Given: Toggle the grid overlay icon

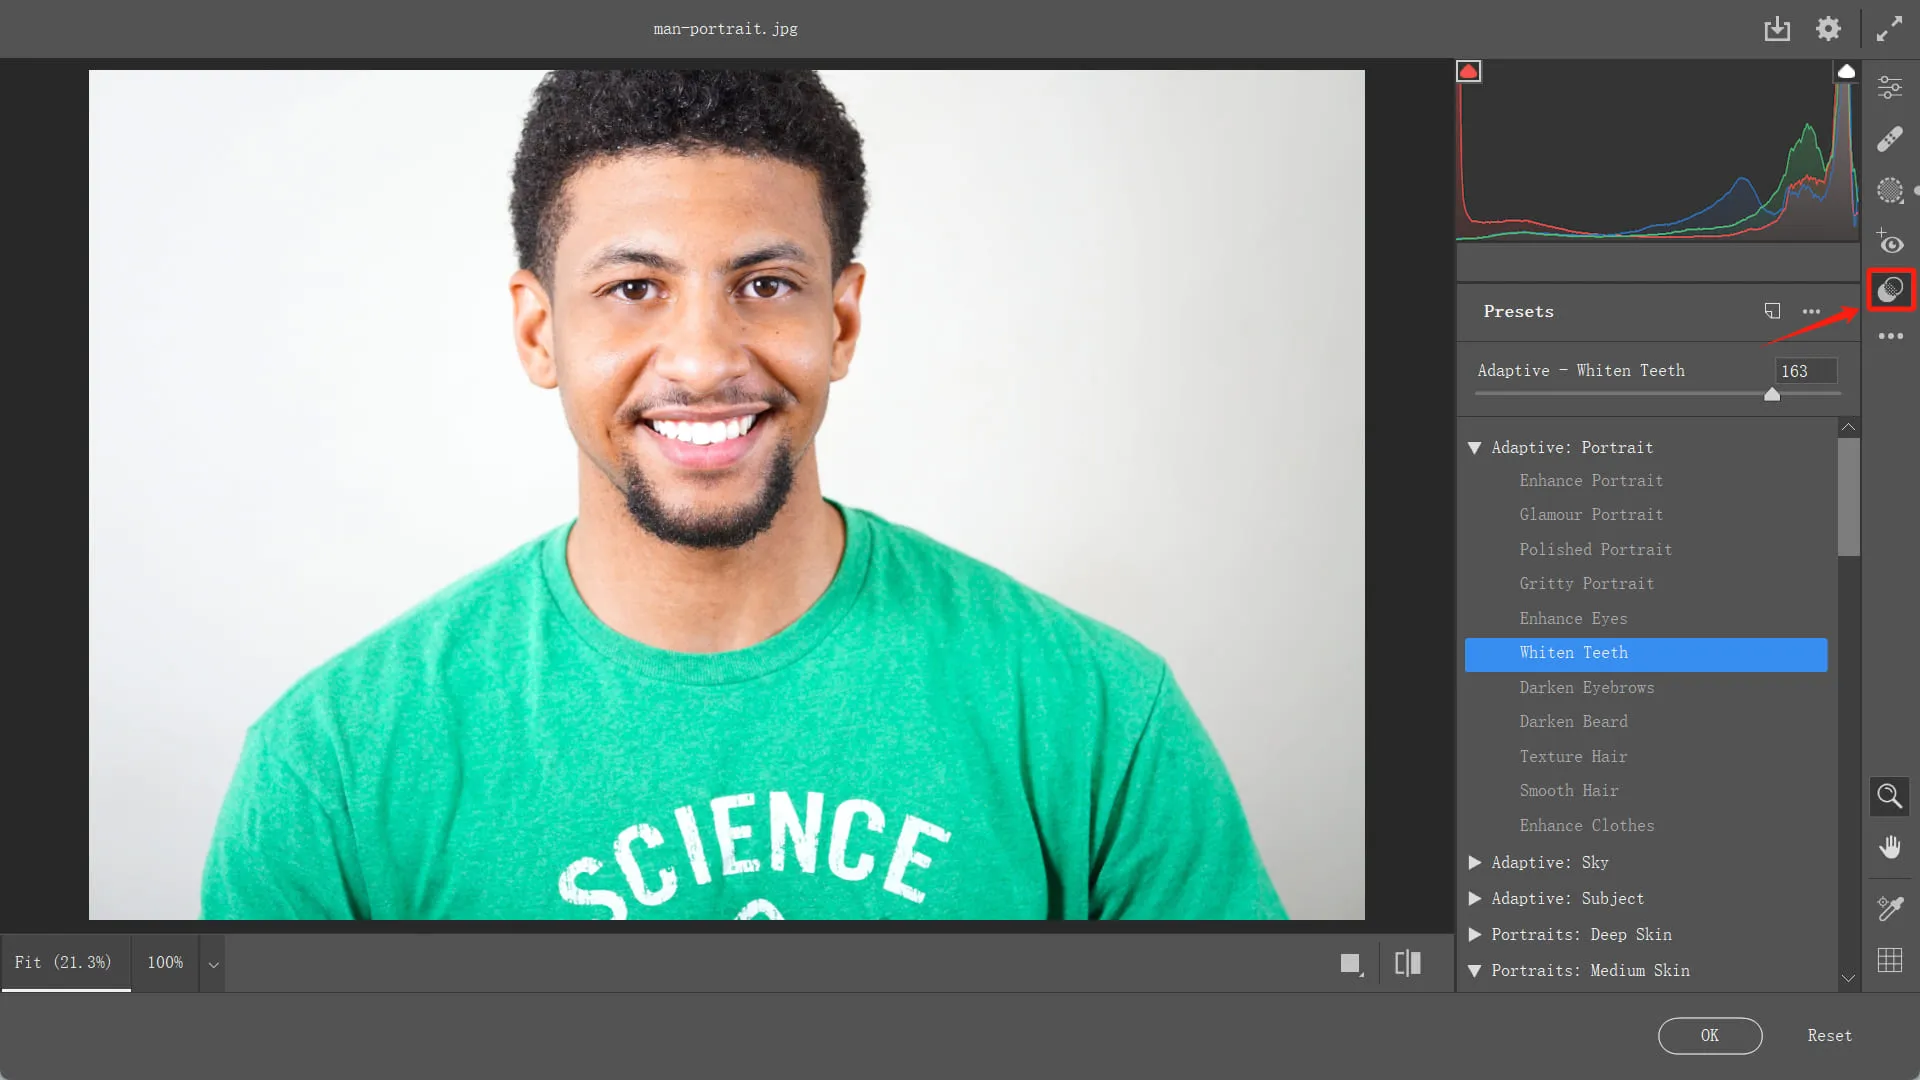Looking at the screenshot, I should [x=1889, y=960].
